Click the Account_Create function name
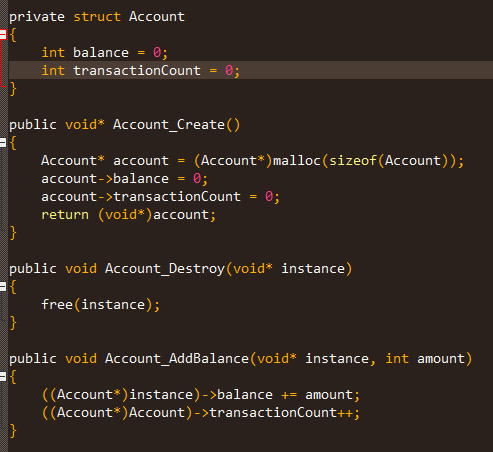 169,125
